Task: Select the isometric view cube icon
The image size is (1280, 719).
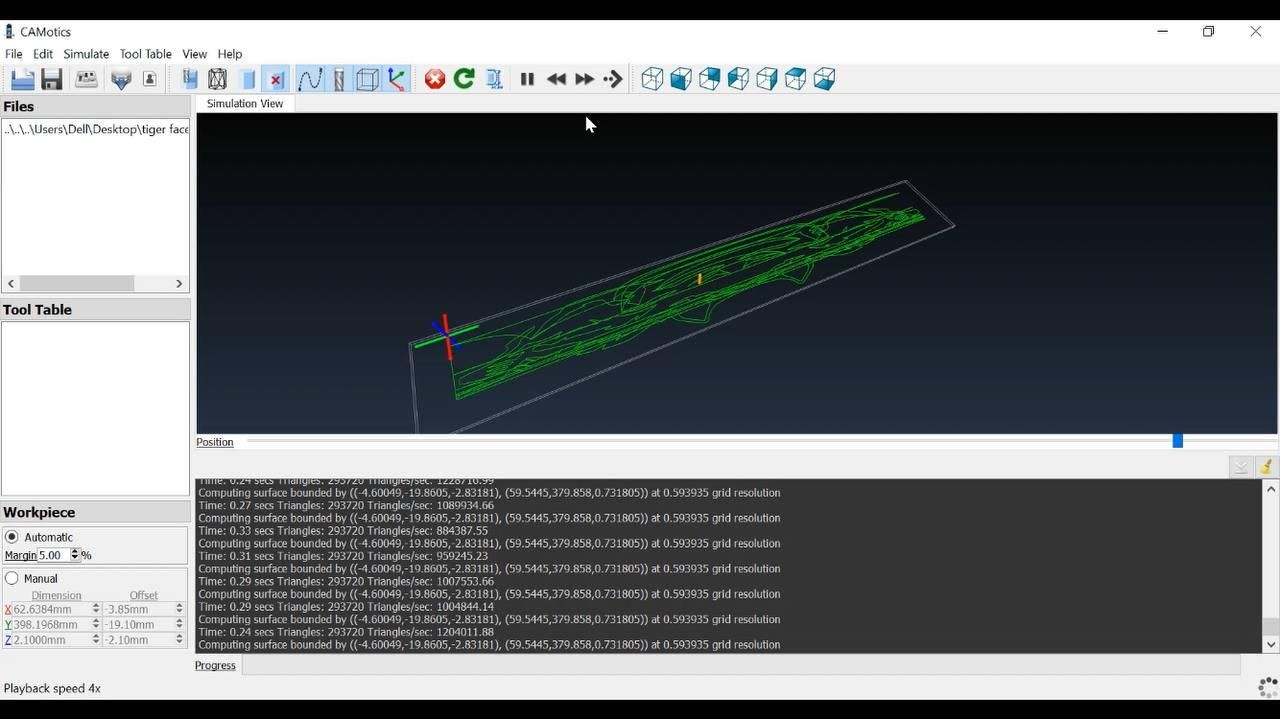Action: point(651,79)
